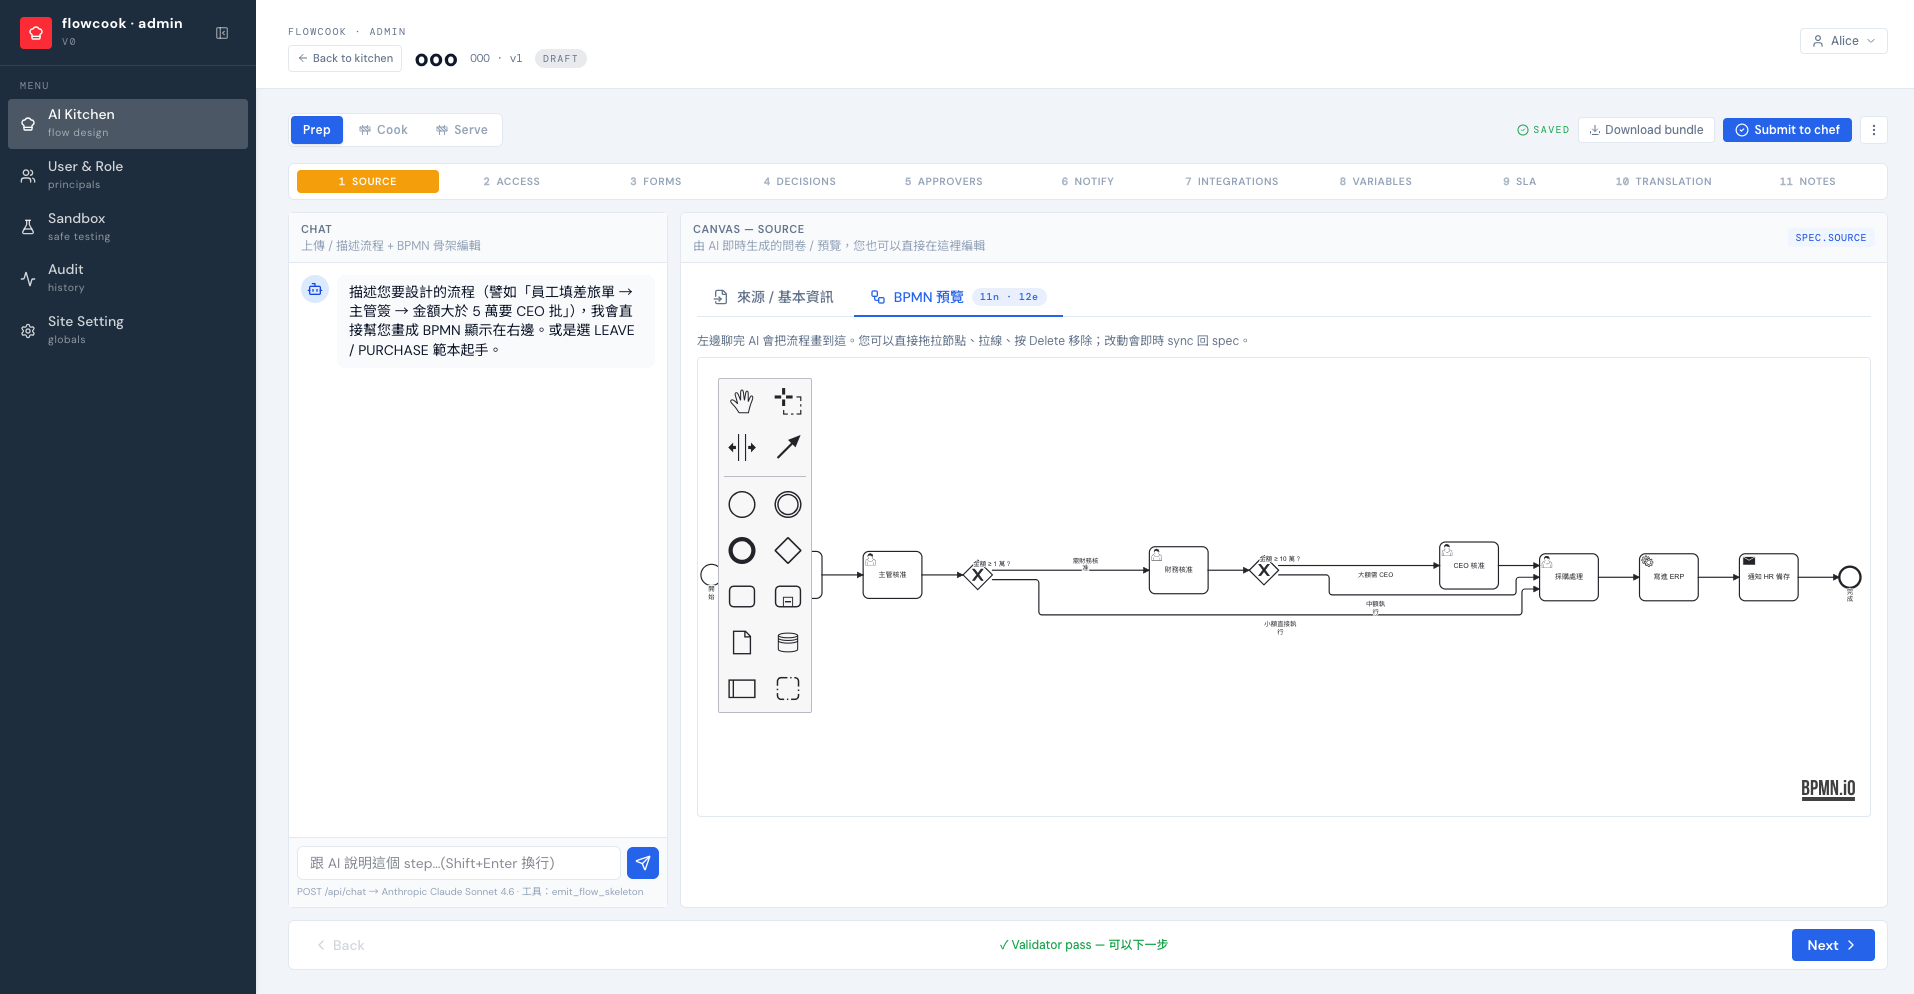Open step 5 Approvers

coord(944,182)
